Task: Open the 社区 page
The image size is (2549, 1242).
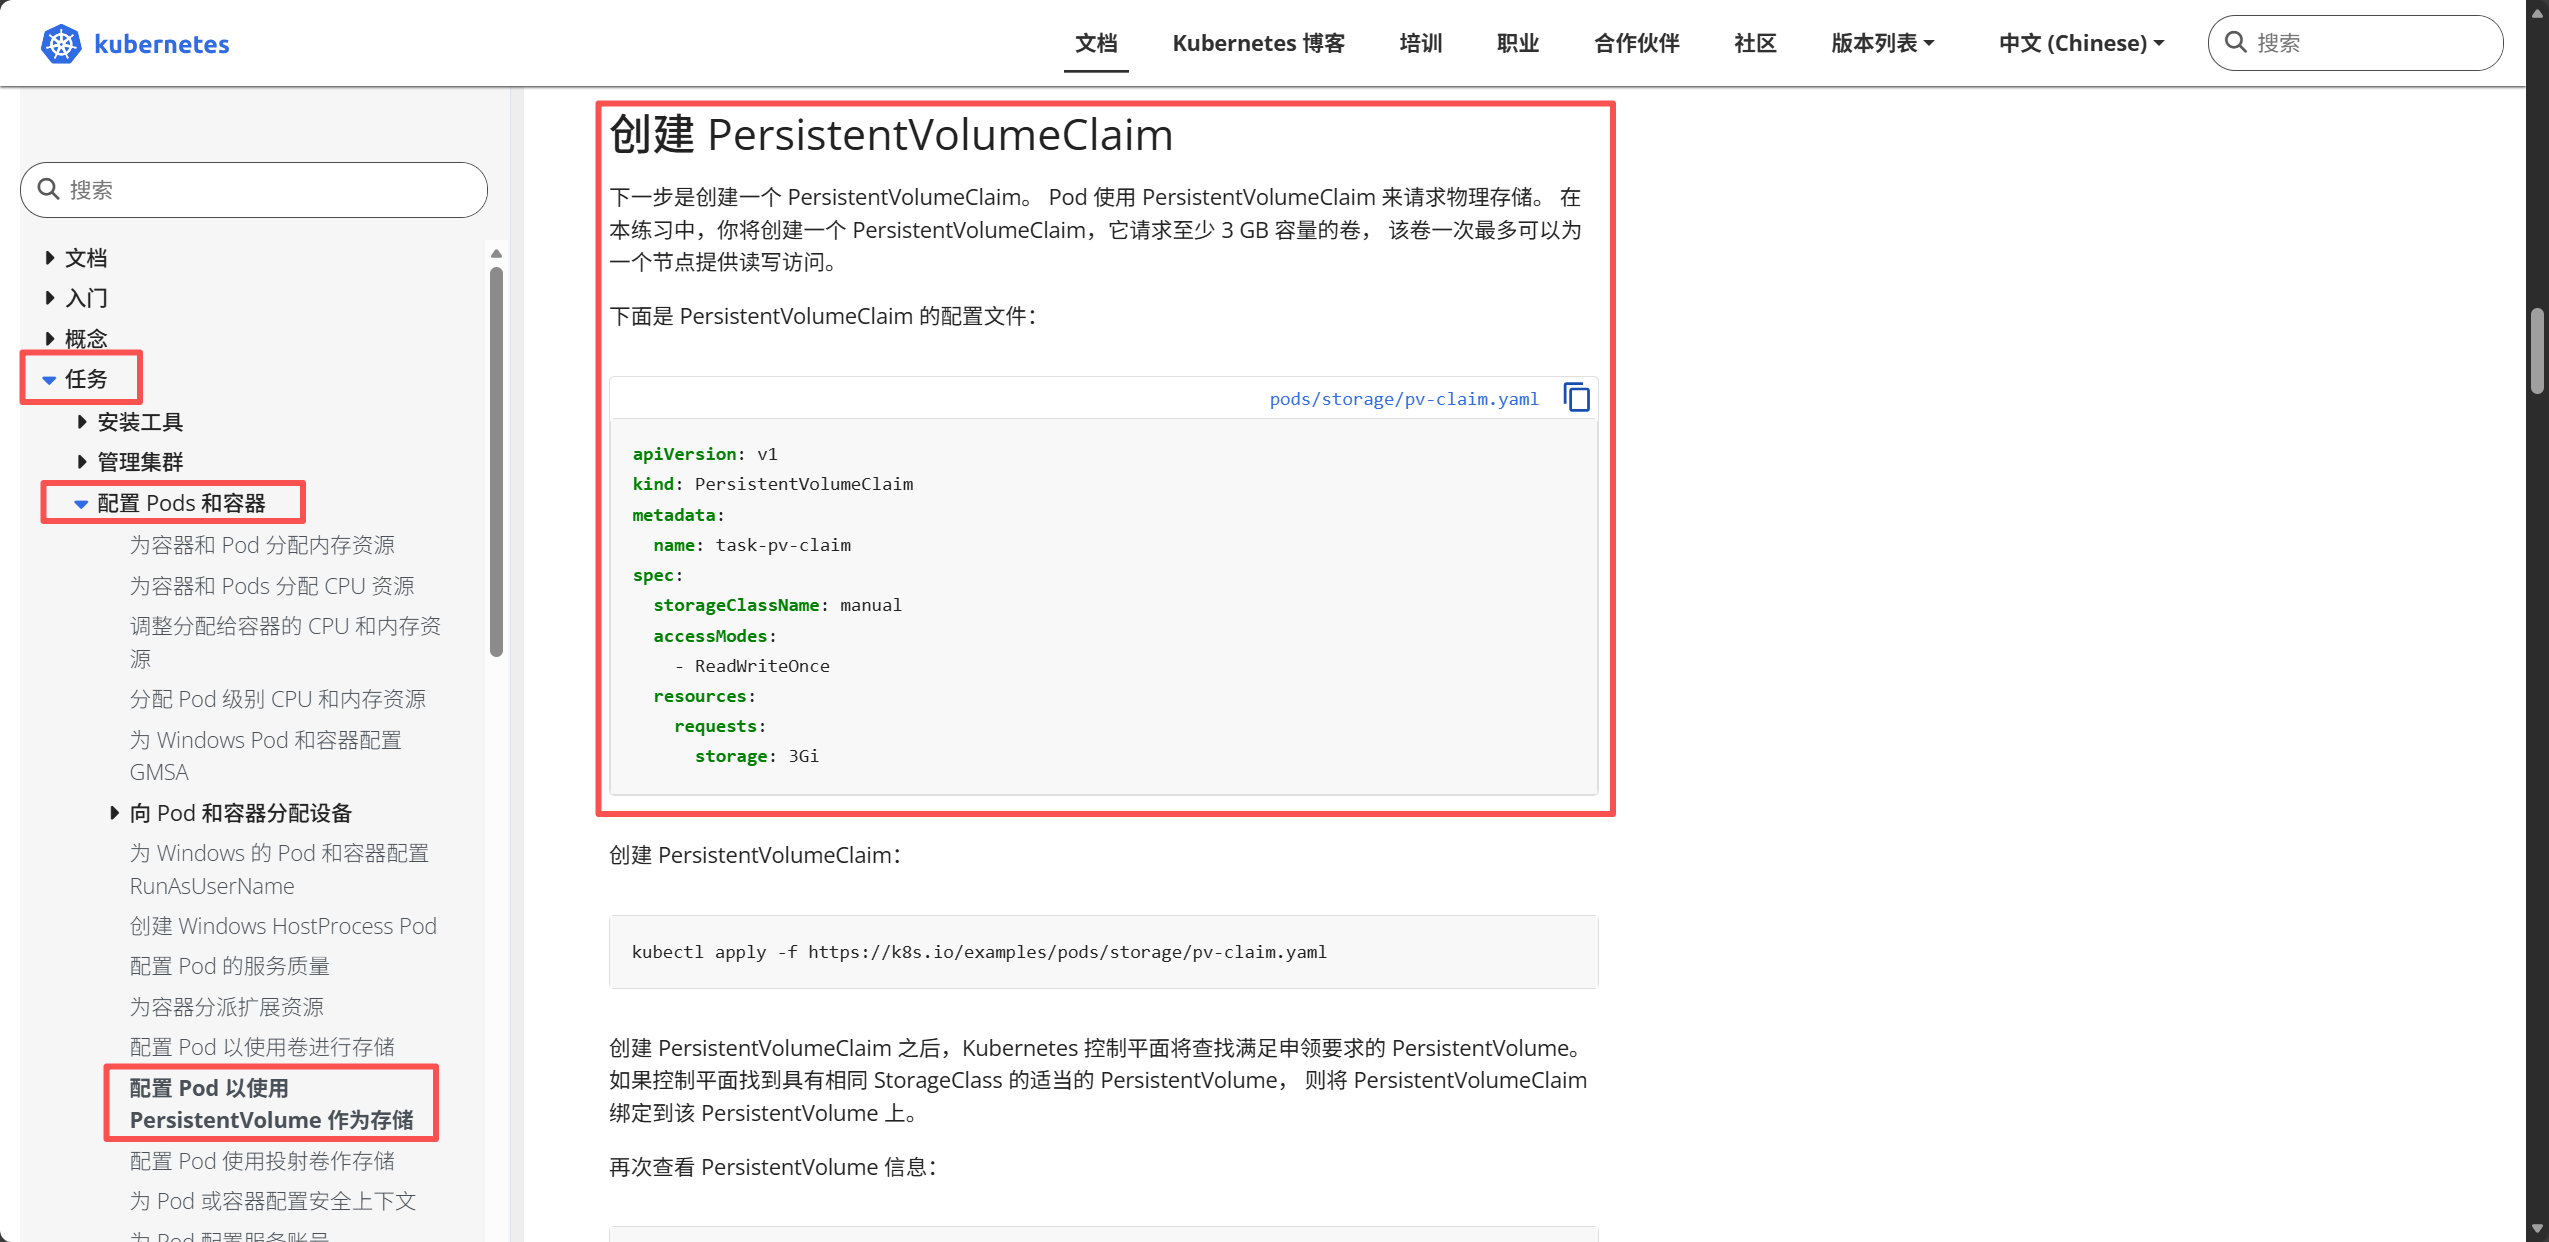Action: 1756,43
